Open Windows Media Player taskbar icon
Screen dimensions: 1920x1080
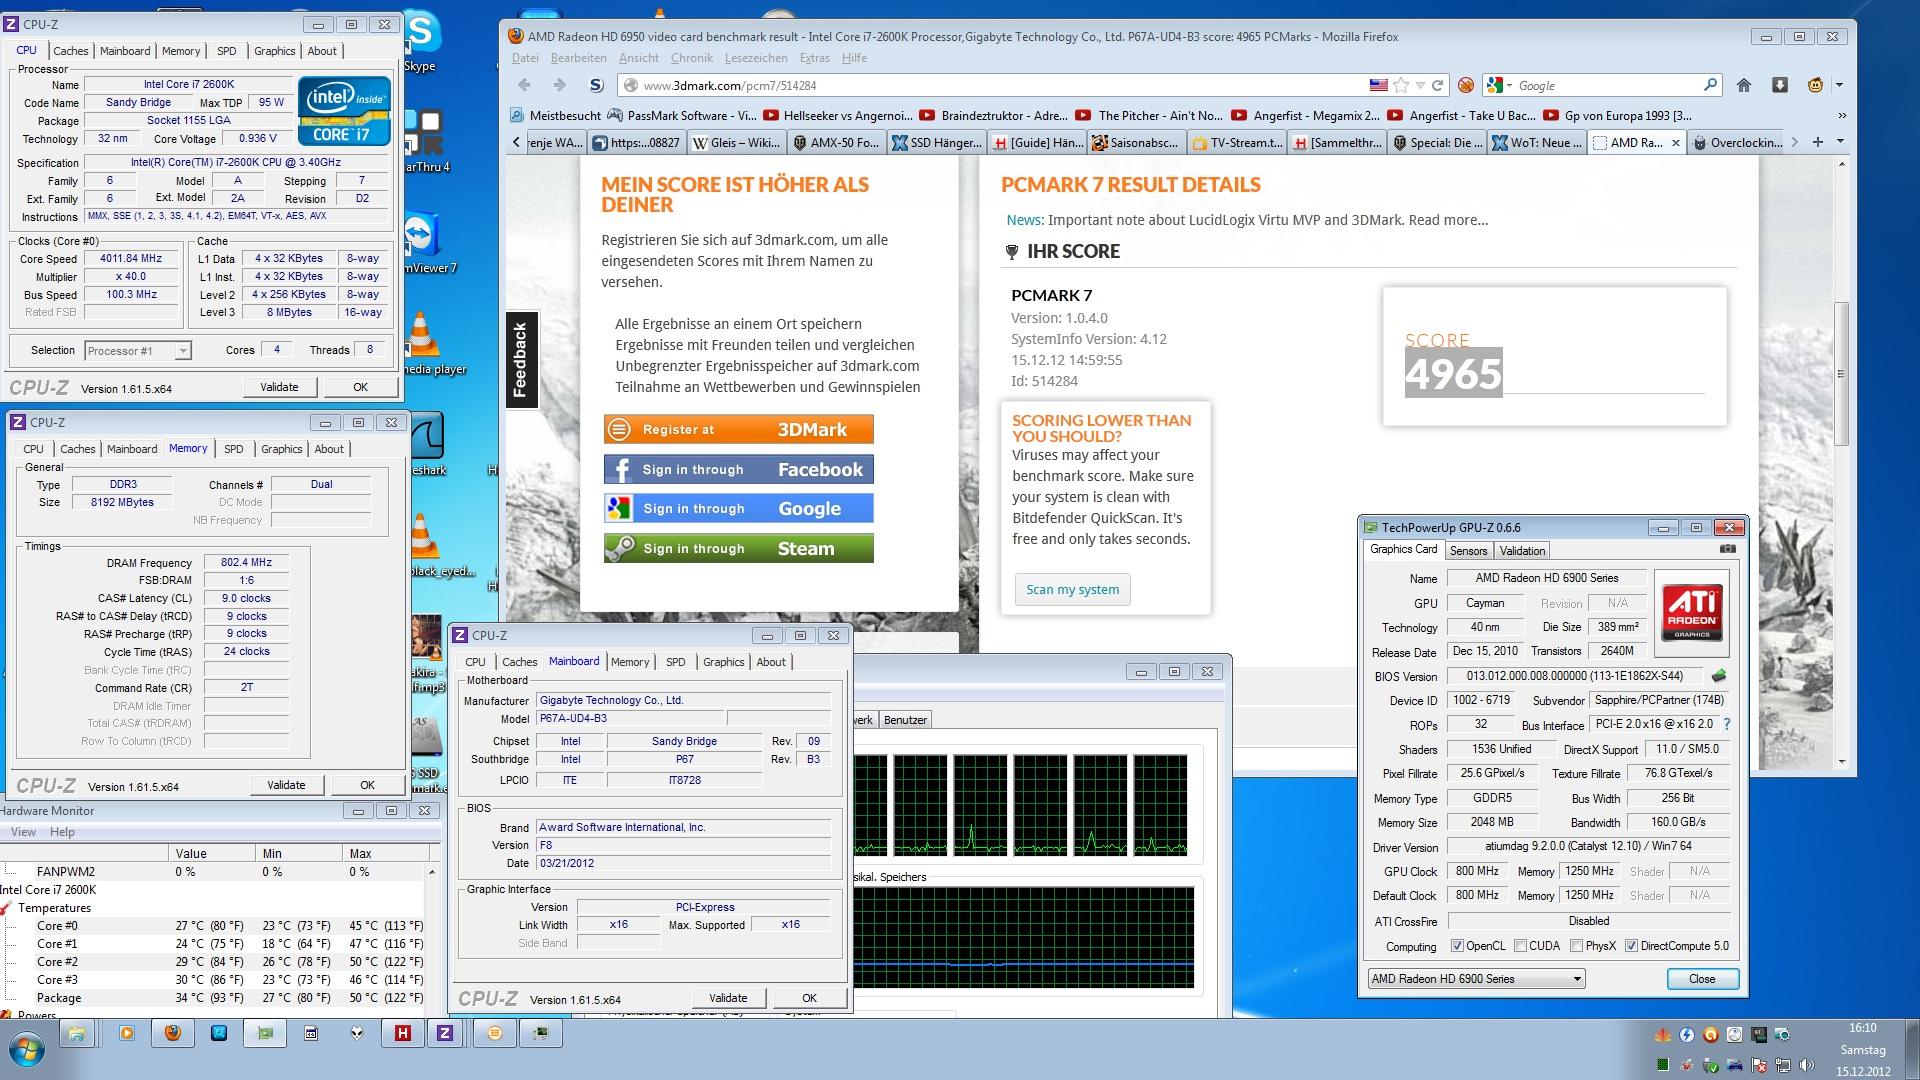pyautogui.click(x=126, y=1033)
